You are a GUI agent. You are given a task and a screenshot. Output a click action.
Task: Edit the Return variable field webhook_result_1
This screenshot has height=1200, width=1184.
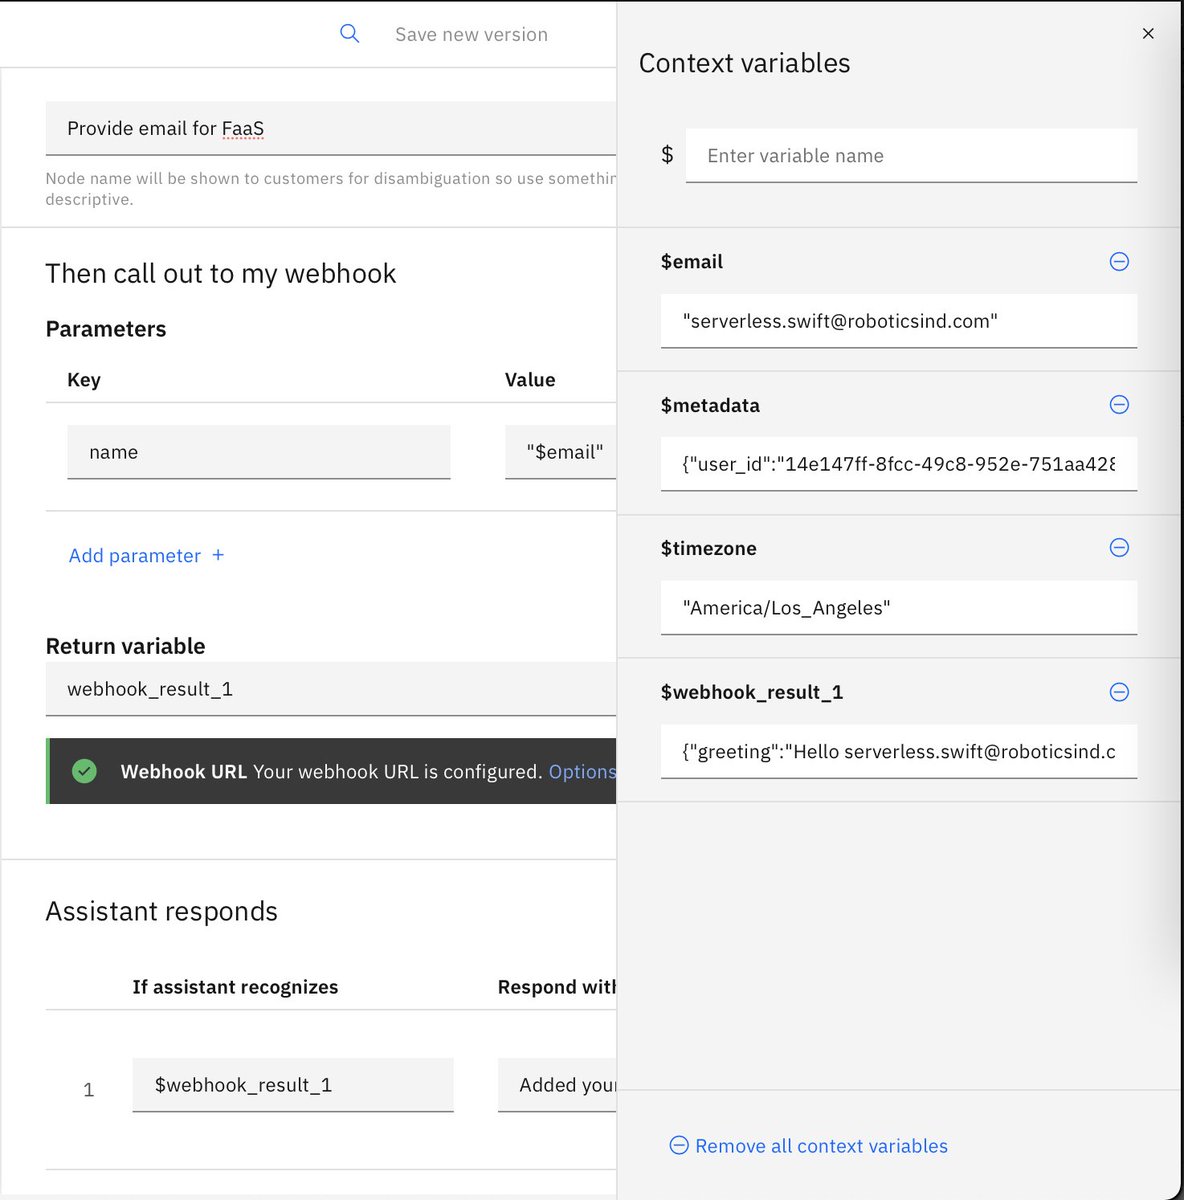pyautogui.click(x=331, y=689)
